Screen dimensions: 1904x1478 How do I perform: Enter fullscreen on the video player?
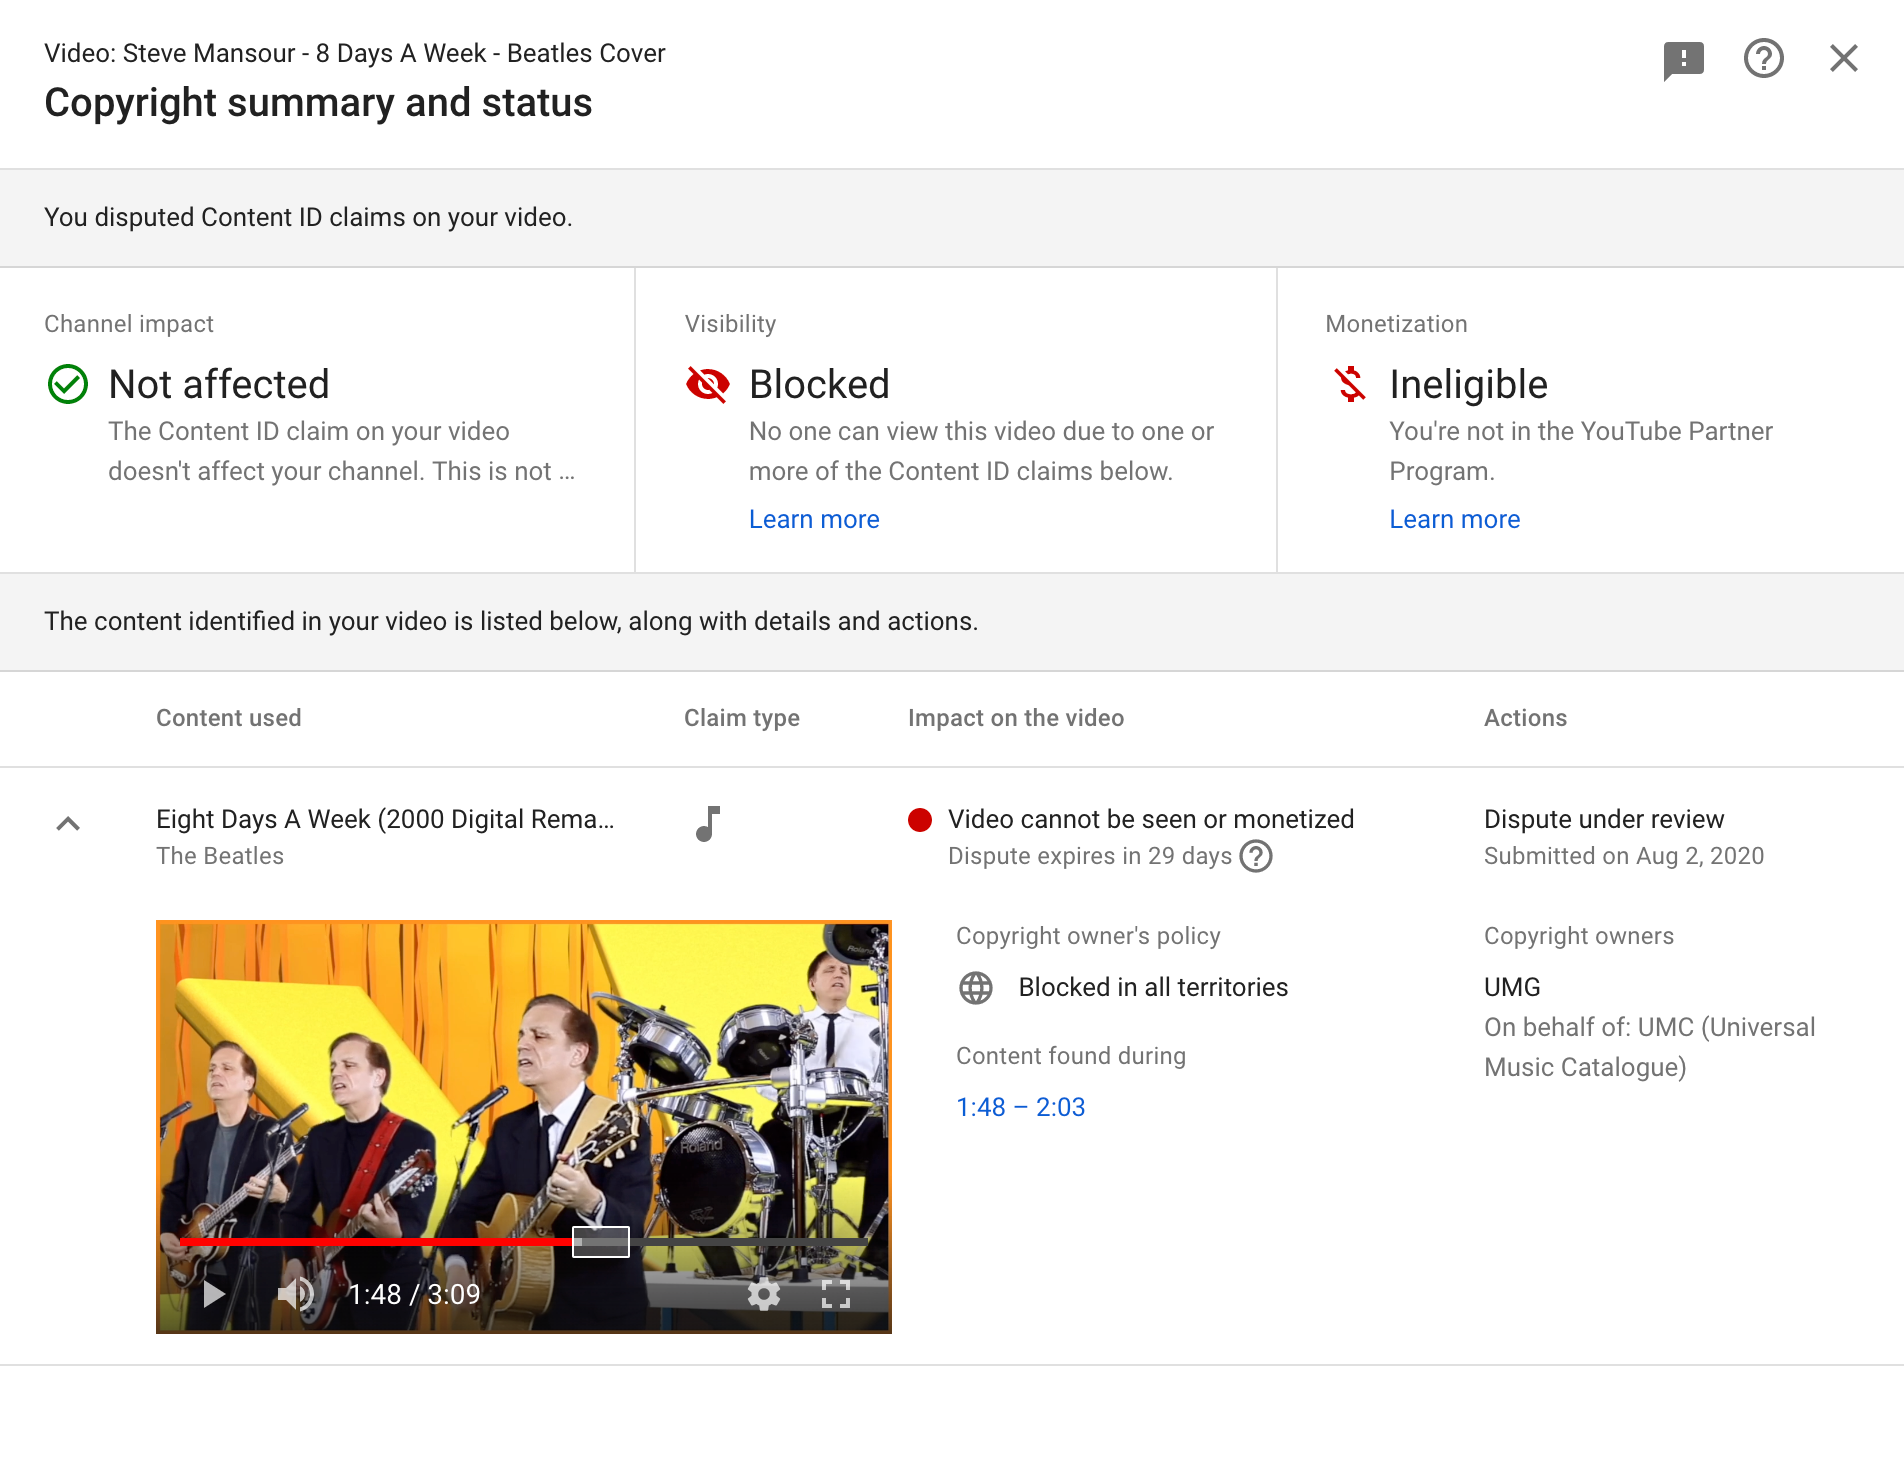pyautogui.click(x=836, y=1294)
